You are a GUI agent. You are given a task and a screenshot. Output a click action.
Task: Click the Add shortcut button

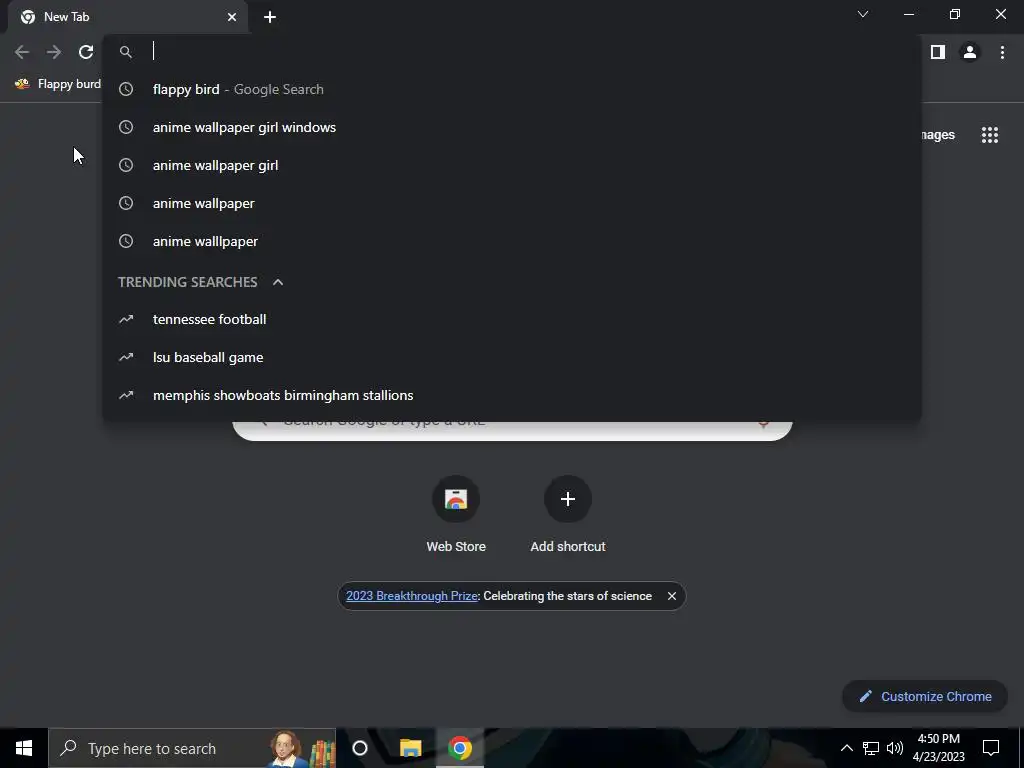pyautogui.click(x=568, y=516)
